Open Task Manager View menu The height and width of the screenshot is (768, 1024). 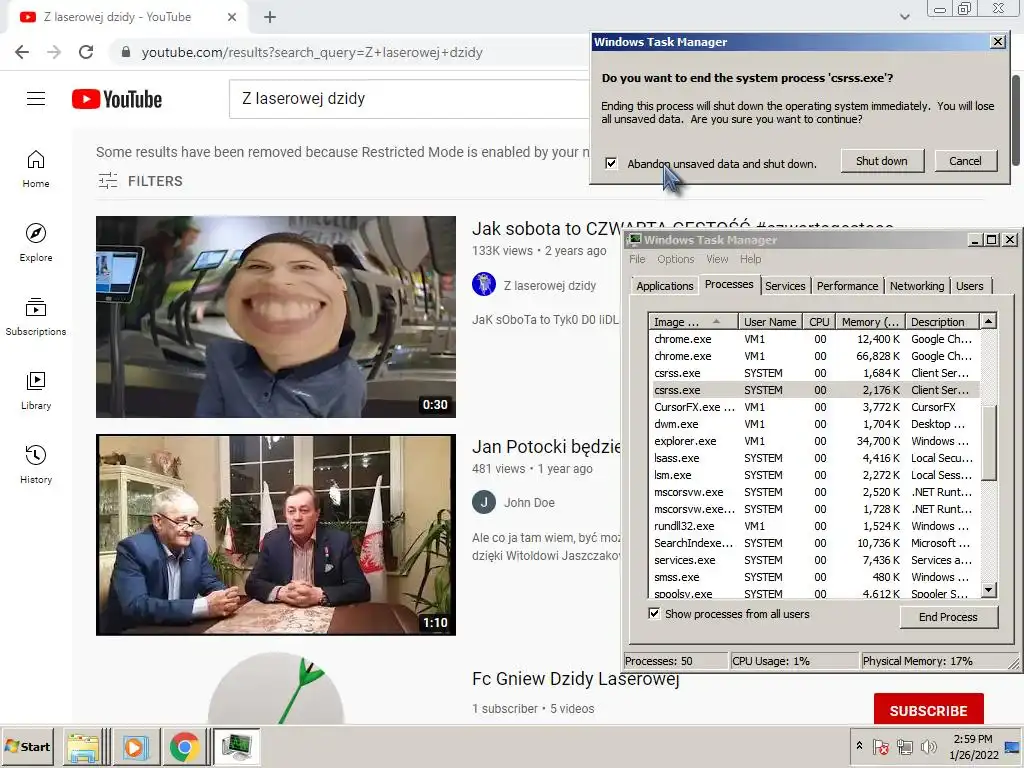pos(717,259)
